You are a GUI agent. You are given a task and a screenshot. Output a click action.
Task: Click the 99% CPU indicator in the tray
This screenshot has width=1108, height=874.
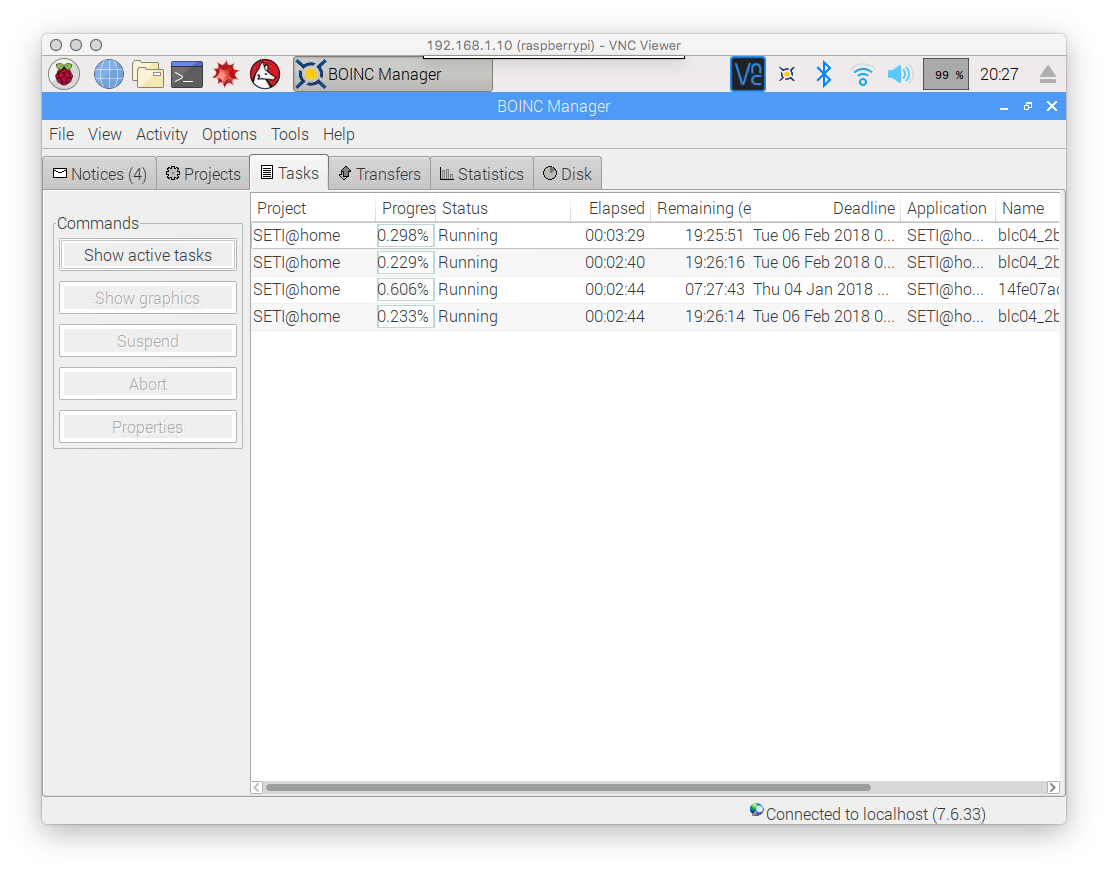pyautogui.click(x=945, y=73)
